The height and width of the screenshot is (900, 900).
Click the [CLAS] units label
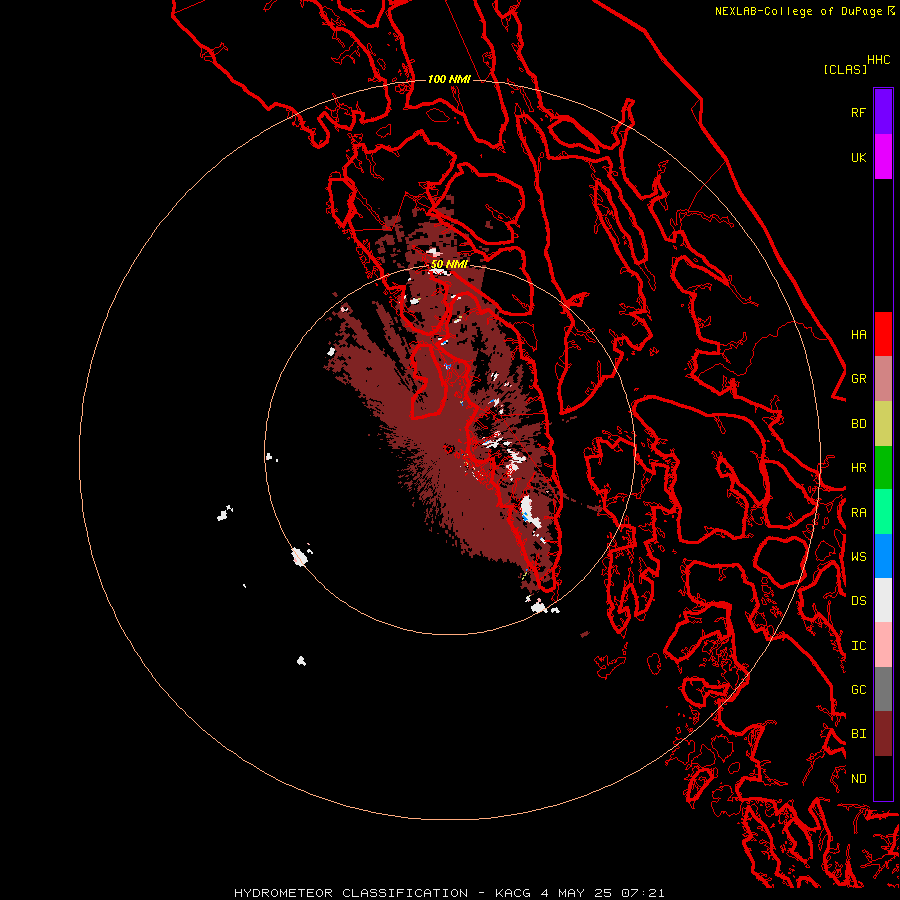845,70
